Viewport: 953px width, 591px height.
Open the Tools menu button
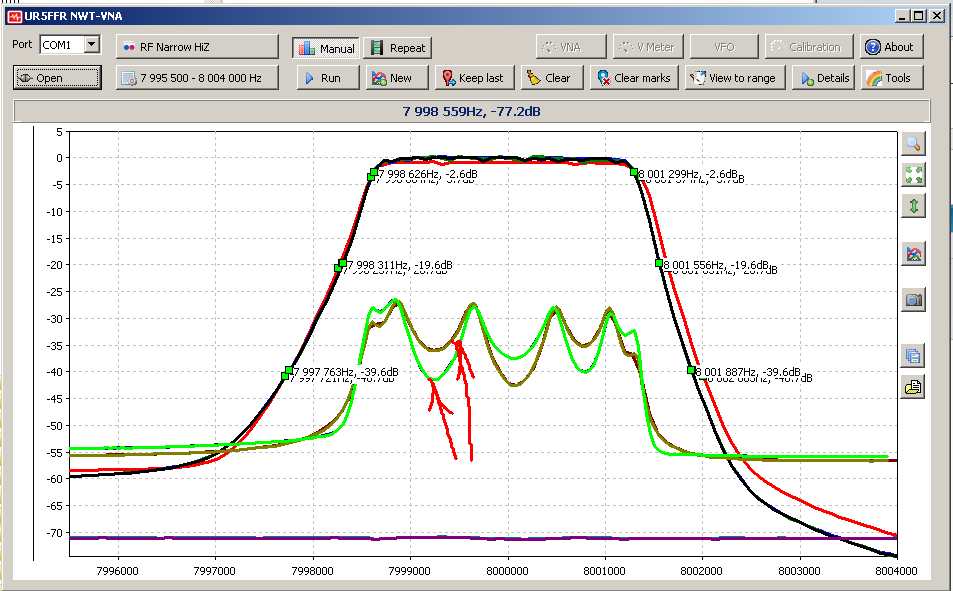(x=892, y=78)
